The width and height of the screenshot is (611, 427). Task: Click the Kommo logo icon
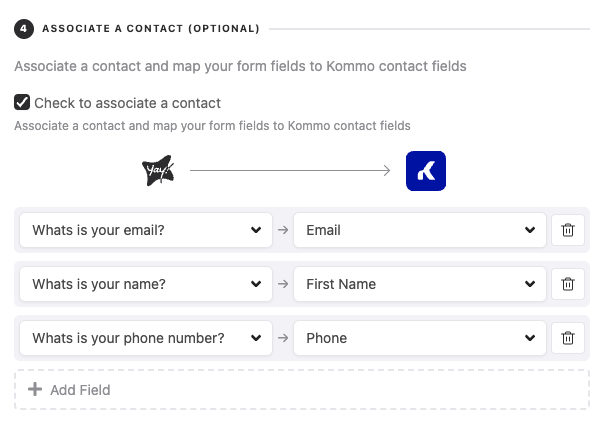pyautogui.click(x=426, y=171)
